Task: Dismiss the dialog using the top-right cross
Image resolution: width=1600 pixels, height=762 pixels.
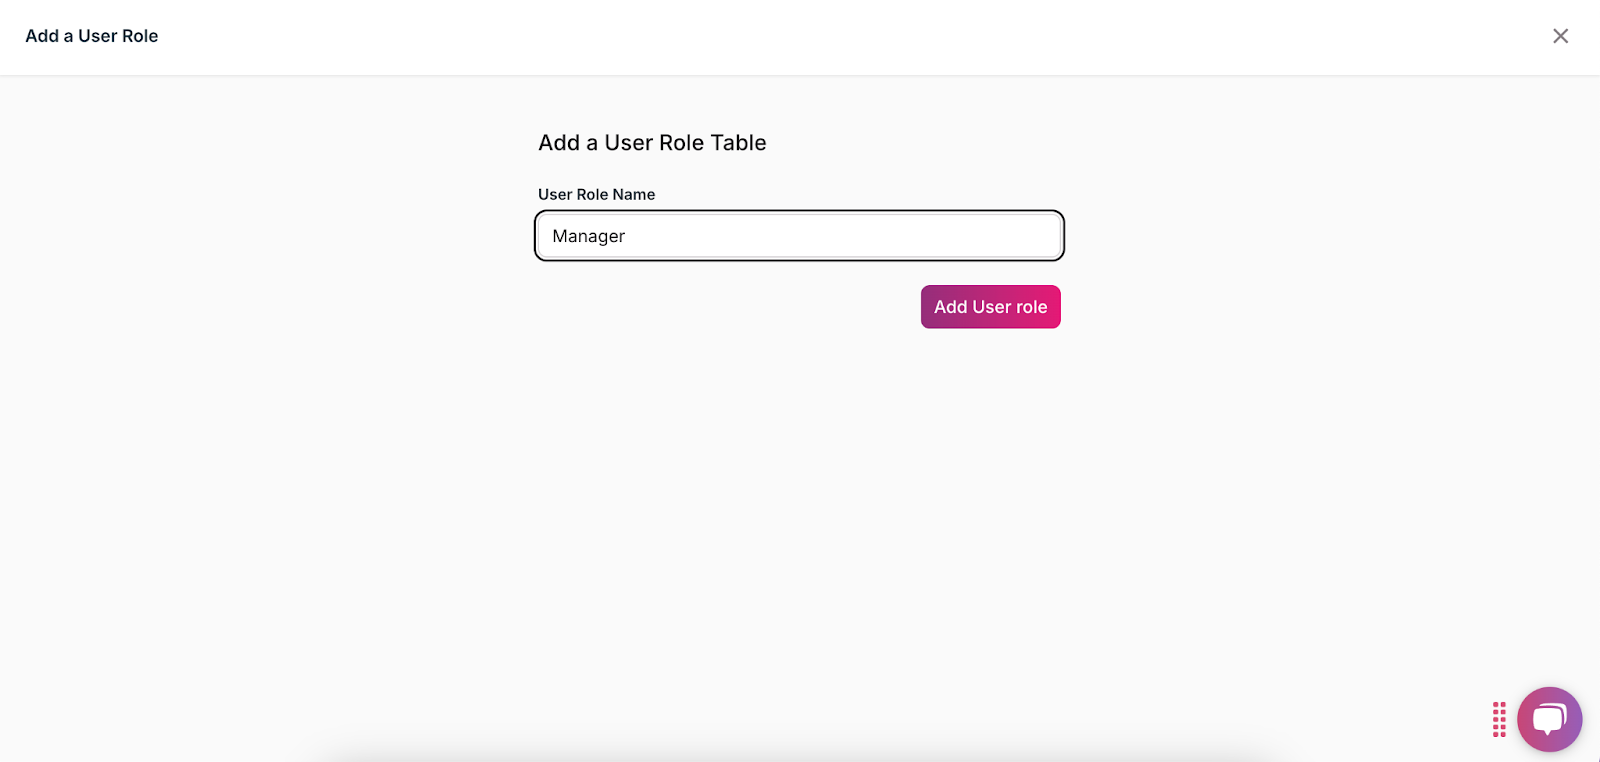Action: [1560, 36]
